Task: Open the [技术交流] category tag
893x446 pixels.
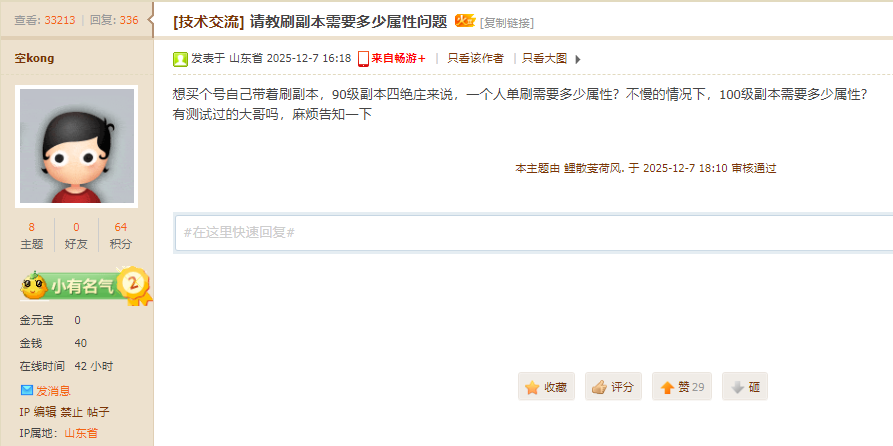Action: click(x=209, y=22)
